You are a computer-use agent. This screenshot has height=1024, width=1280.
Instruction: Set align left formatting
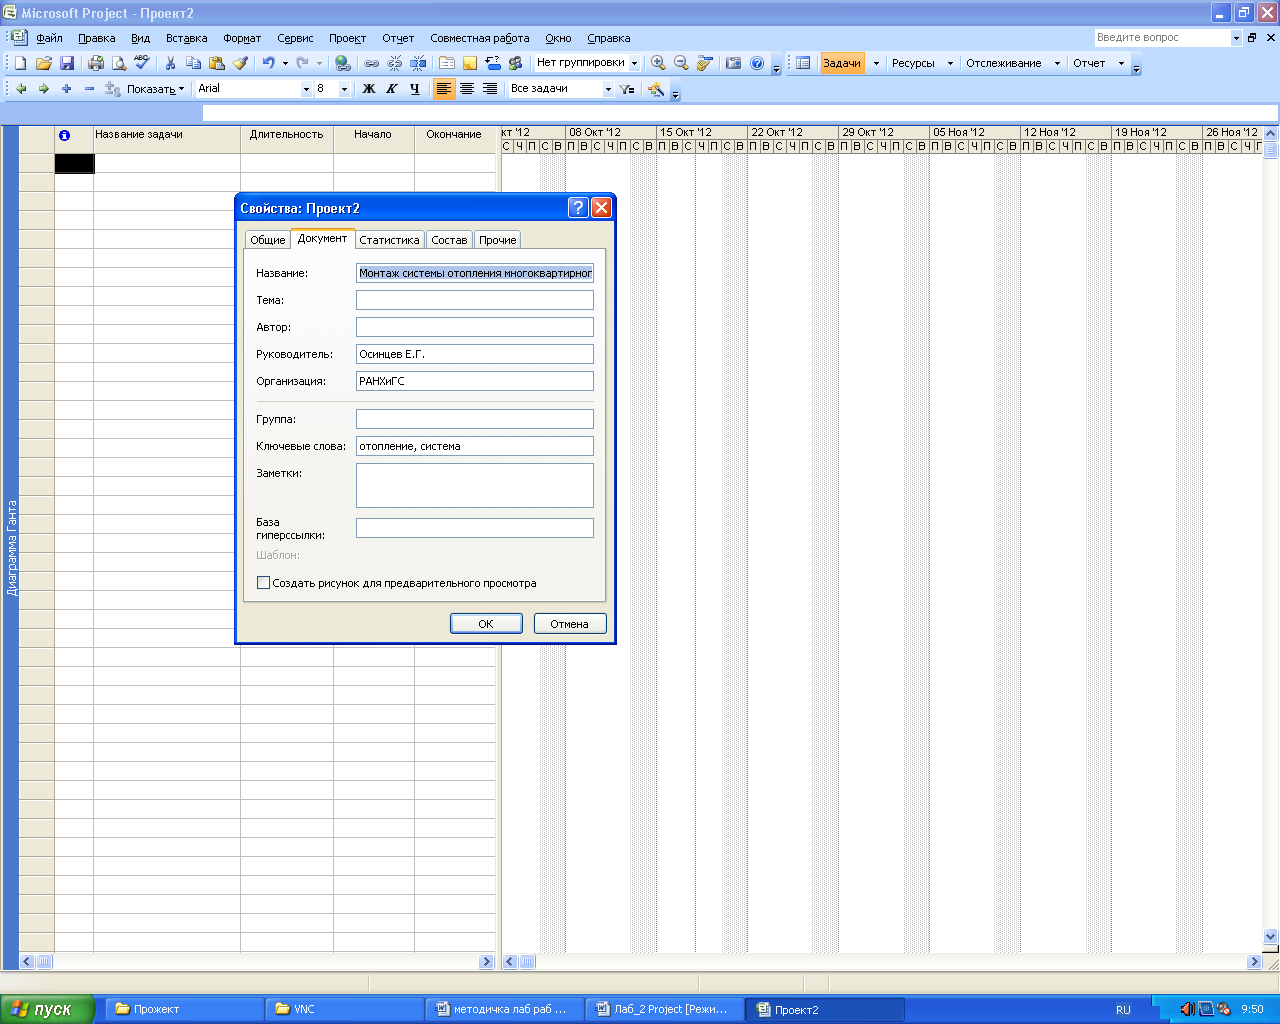pos(444,89)
